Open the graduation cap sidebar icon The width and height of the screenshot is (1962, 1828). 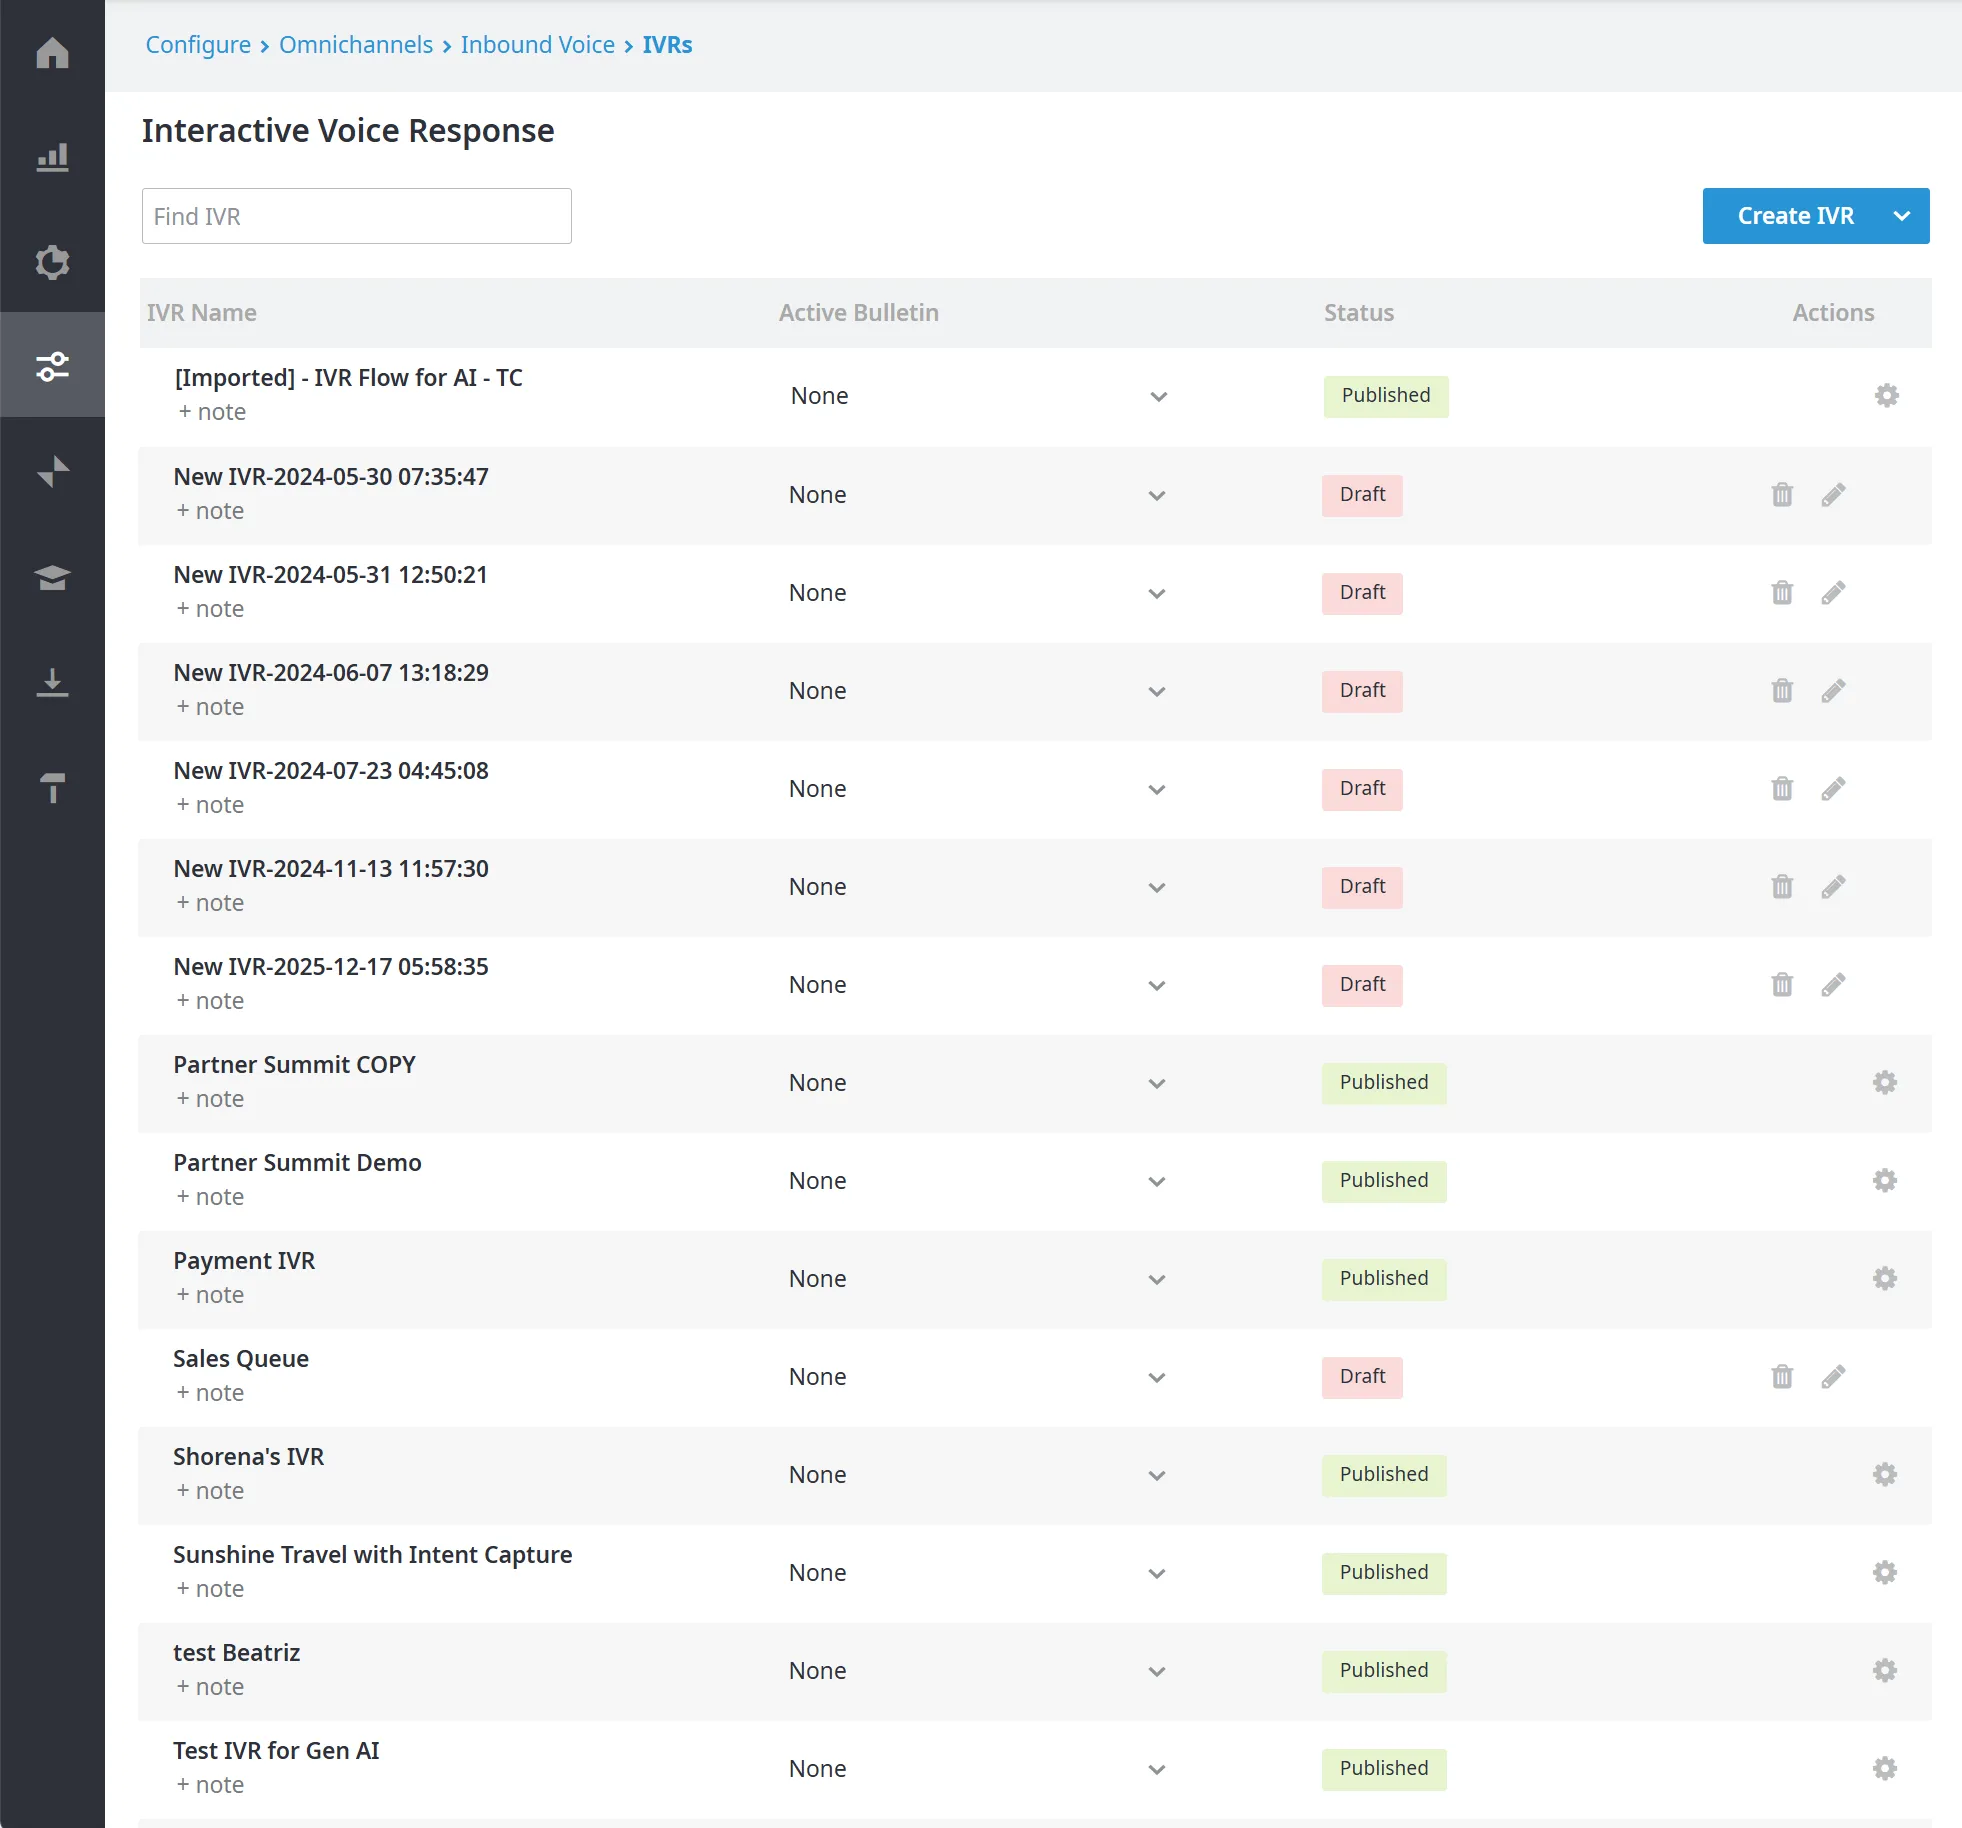point(52,577)
